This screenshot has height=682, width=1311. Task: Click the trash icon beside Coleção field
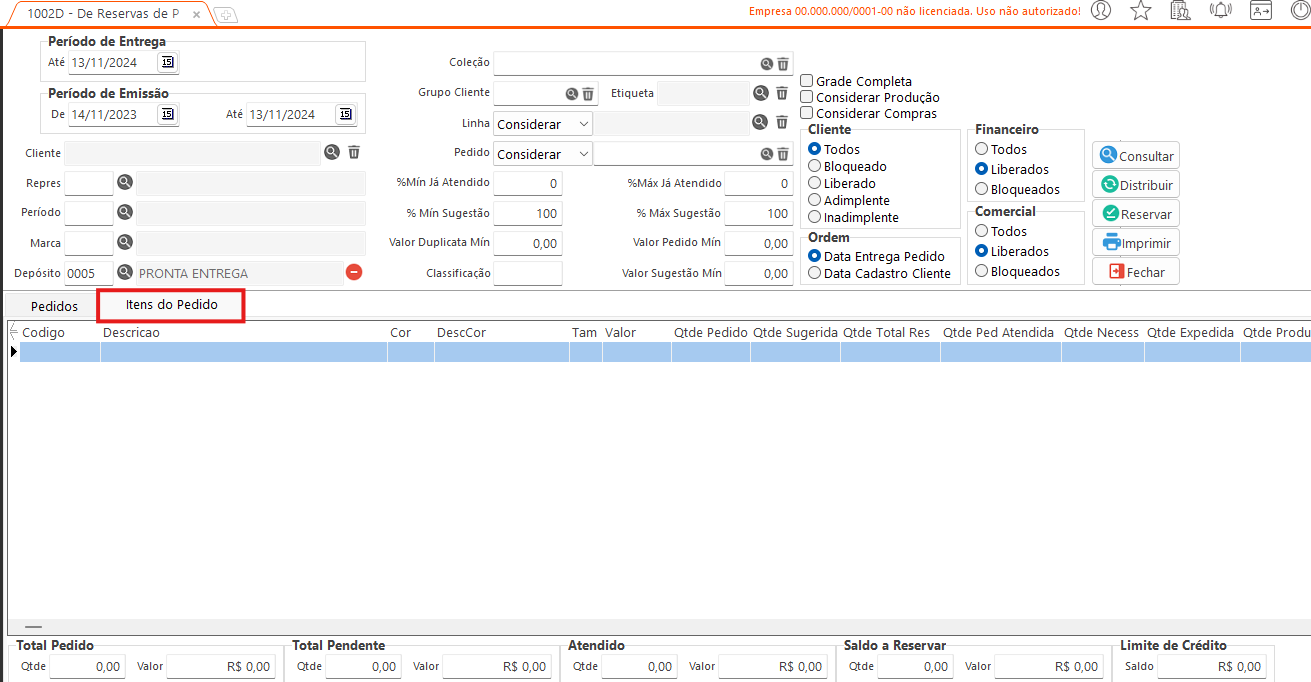[783, 63]
